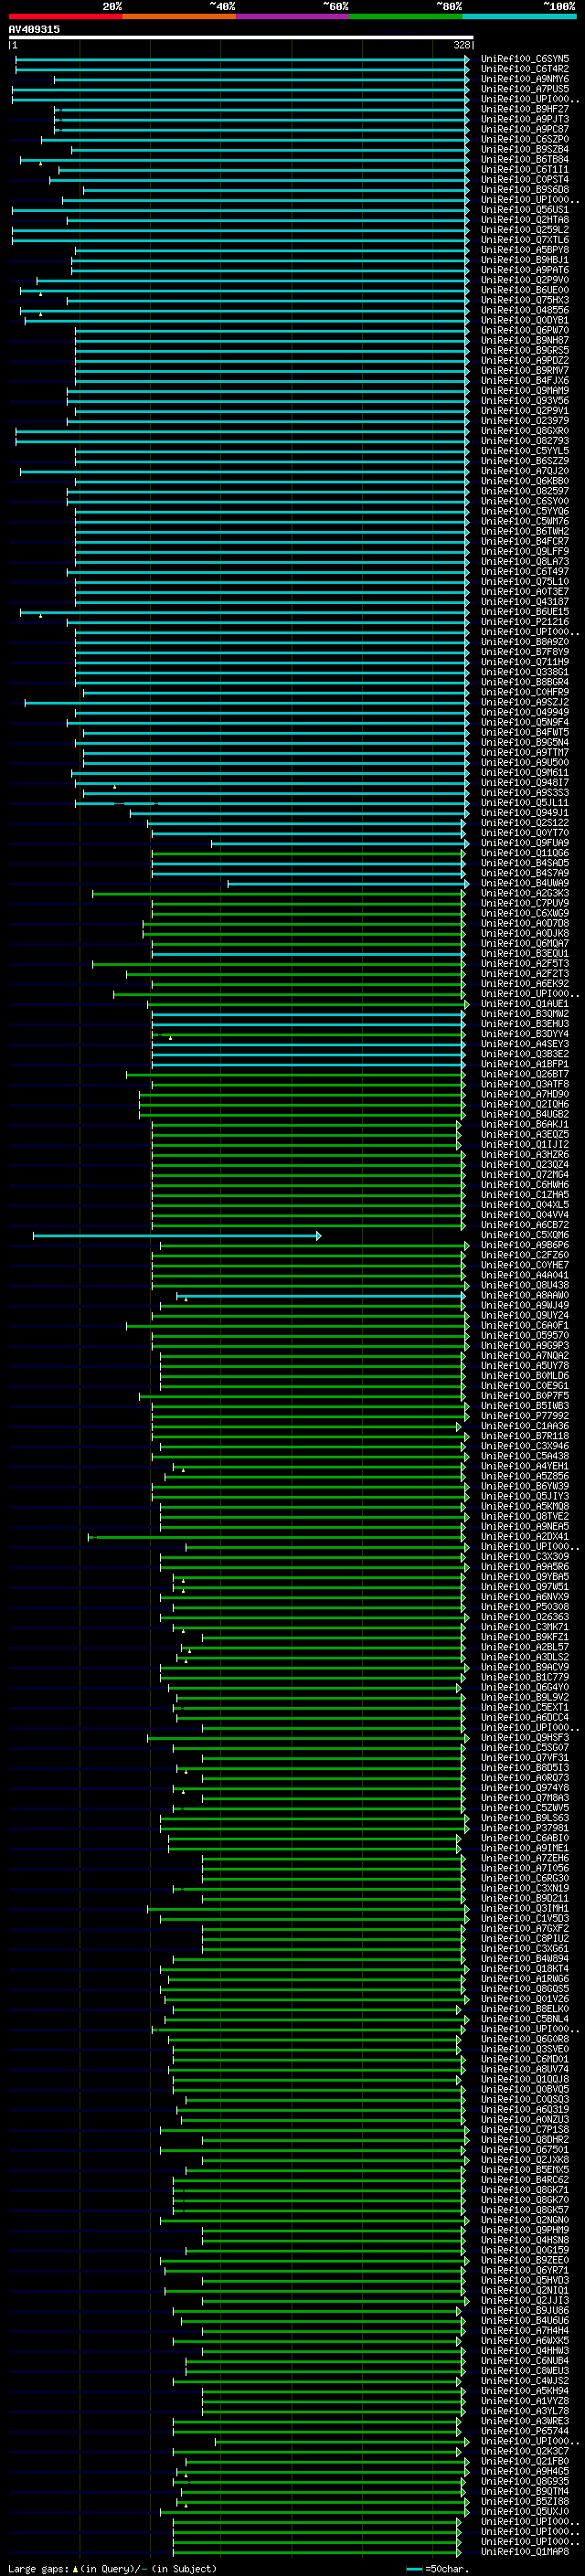Click the UniRef100_B3EQU1 label

pyautogui.click(x=524, y=953)
